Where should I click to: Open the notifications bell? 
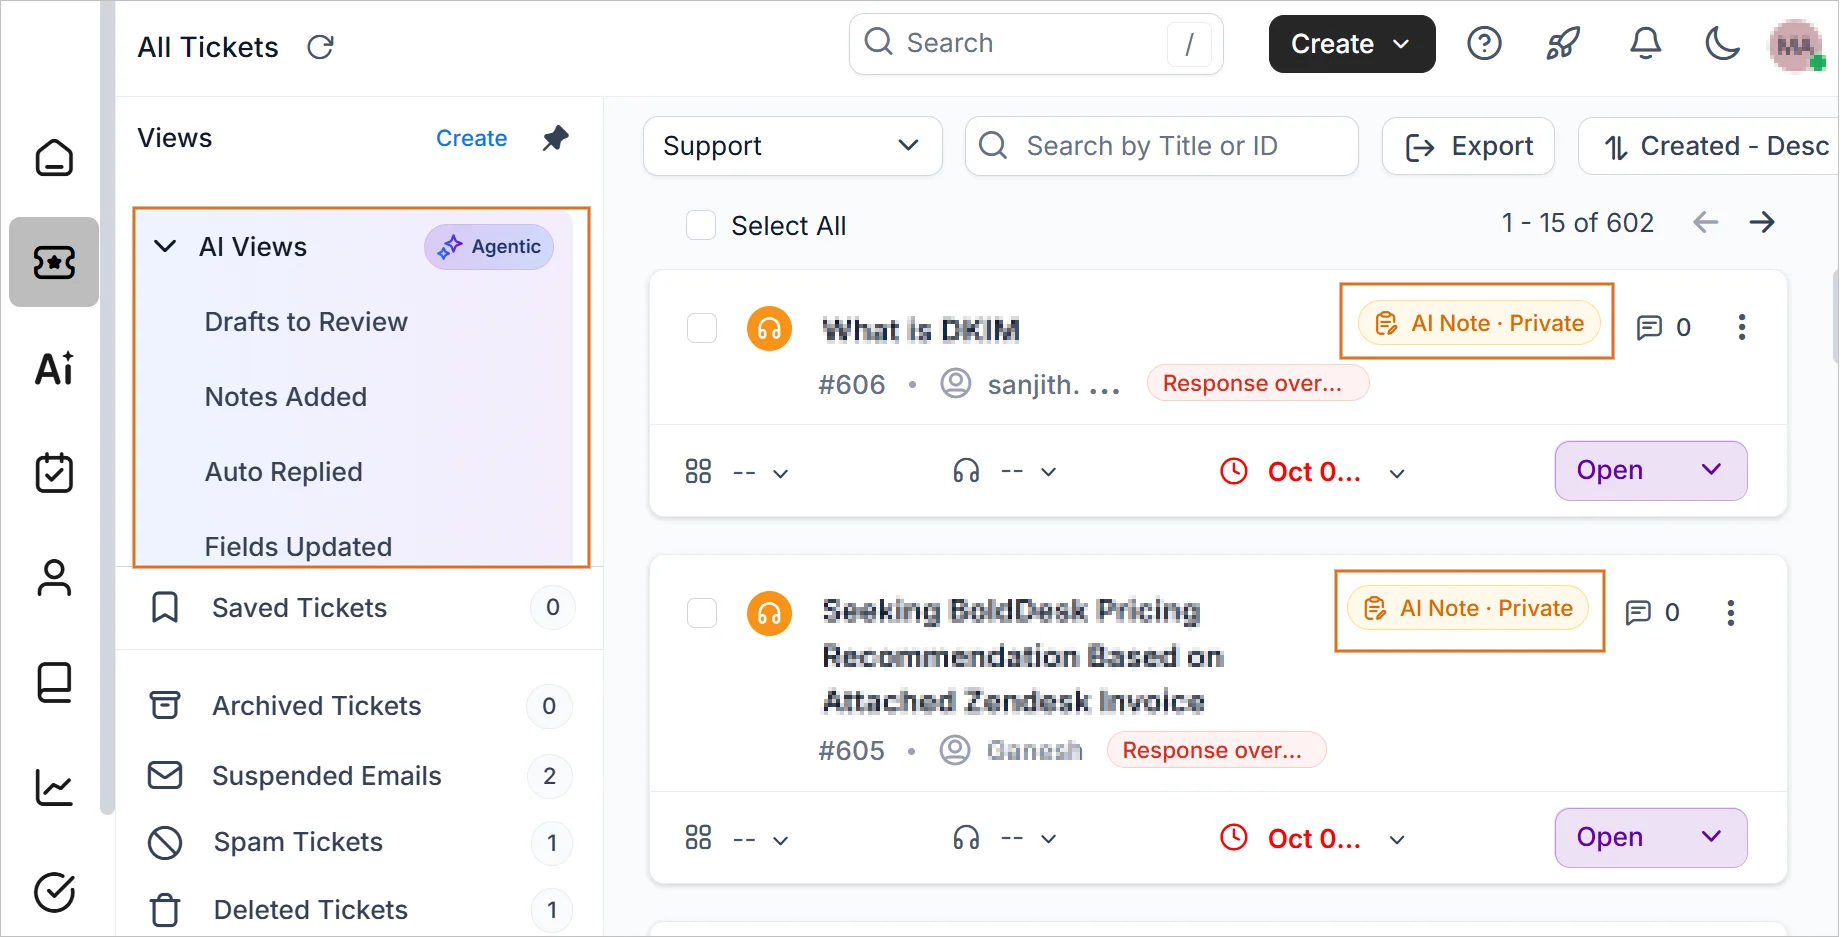[1645, 44]
